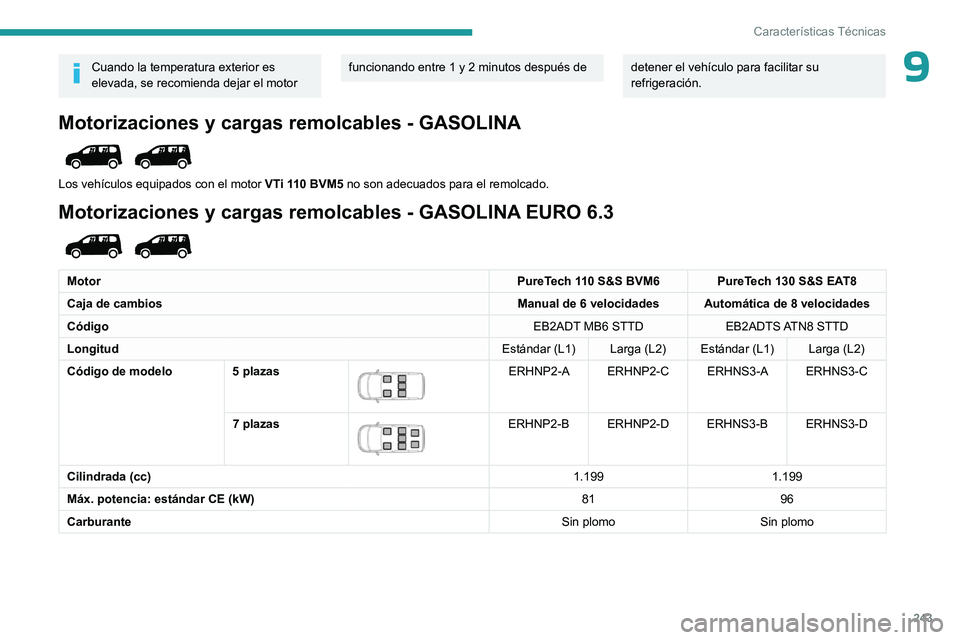The height and width of the screenshot is (640, 960).
Task: Click the 'Código' row label
Action: (88, 326)
